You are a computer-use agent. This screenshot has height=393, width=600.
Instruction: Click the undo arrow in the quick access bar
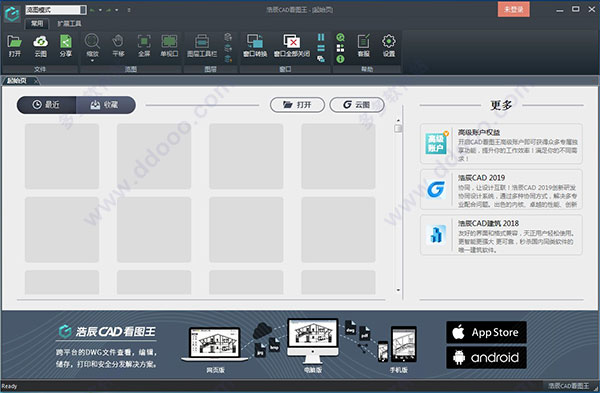[92, 10]
